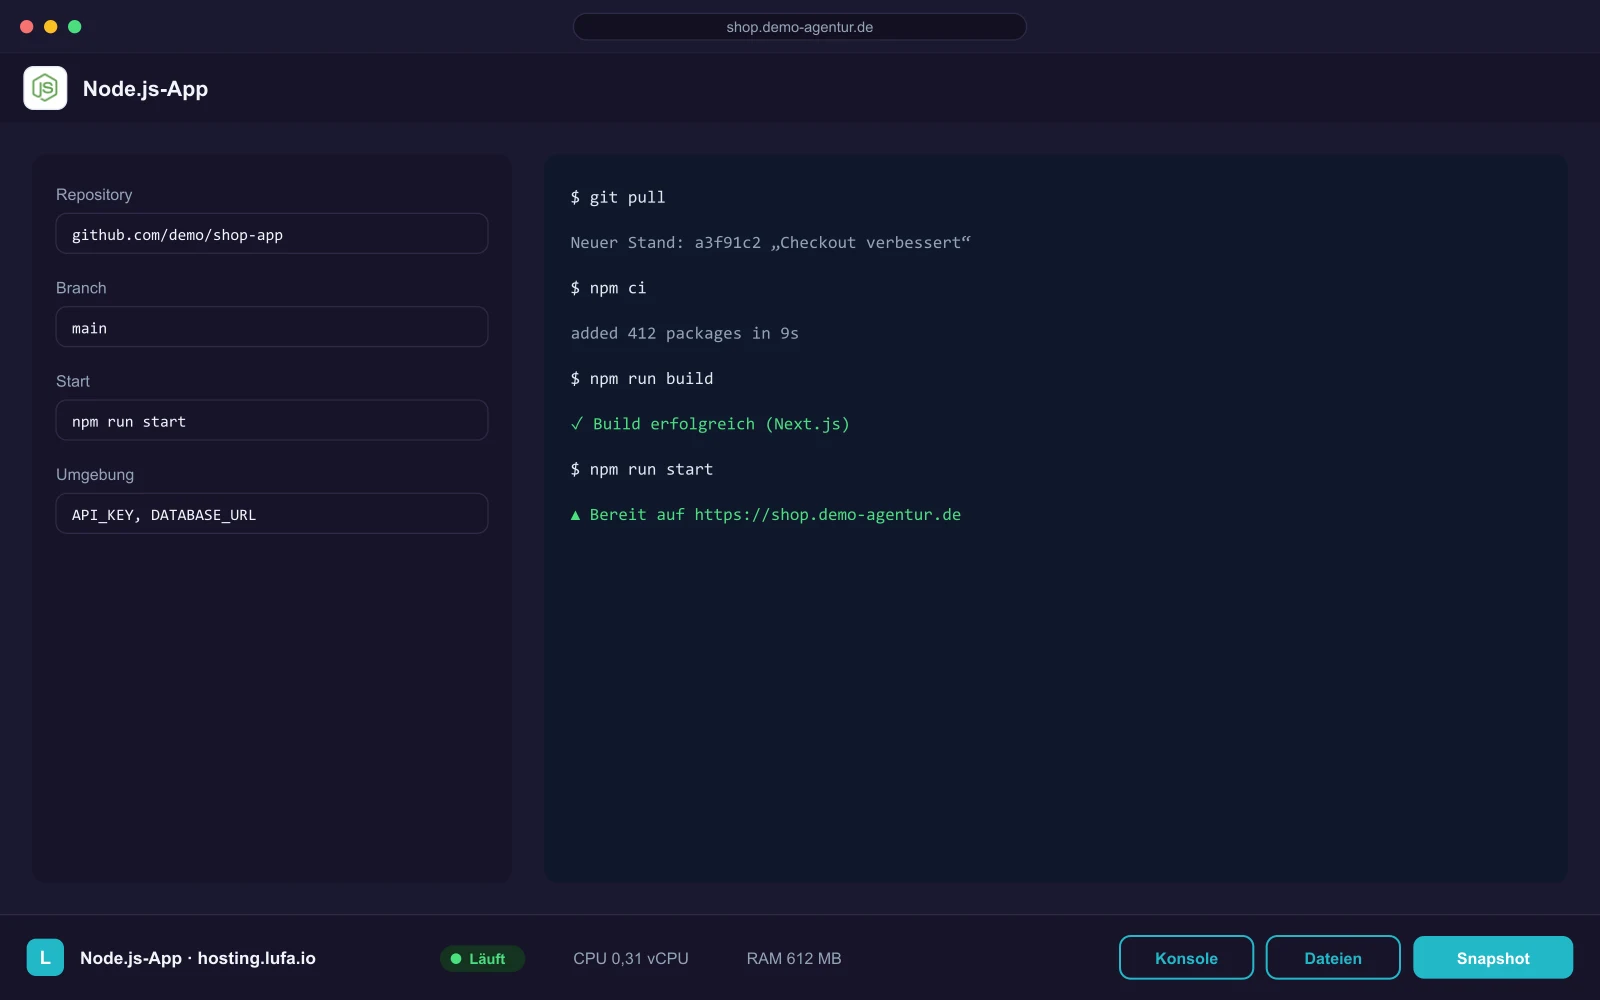Click the Umgebung label
Image resolution: width=1600 pixels, height=1000 pixels.
(x=95, y=475)
